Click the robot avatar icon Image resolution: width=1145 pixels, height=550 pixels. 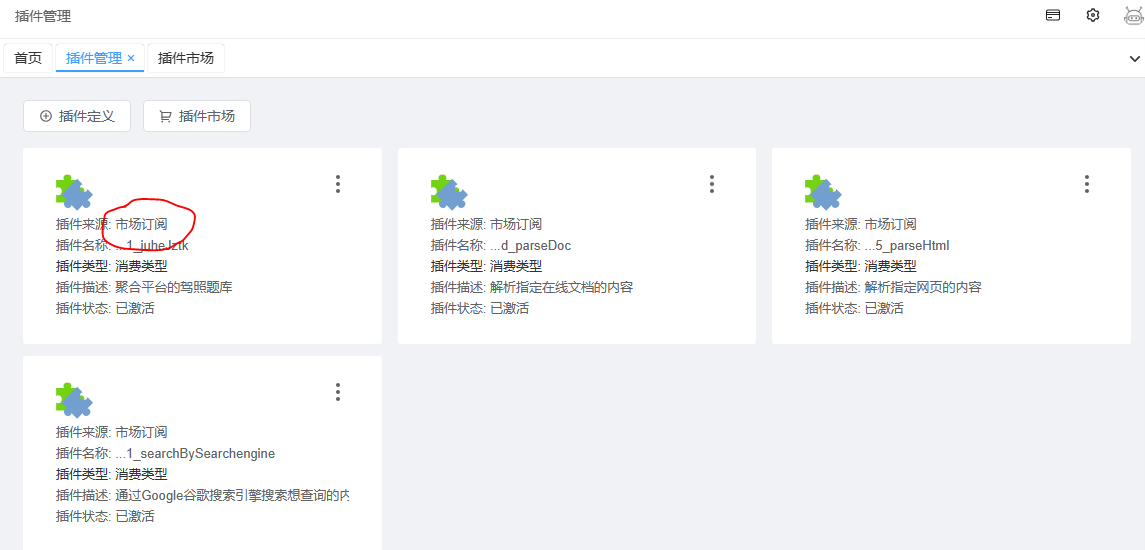tap(1132, 16)
